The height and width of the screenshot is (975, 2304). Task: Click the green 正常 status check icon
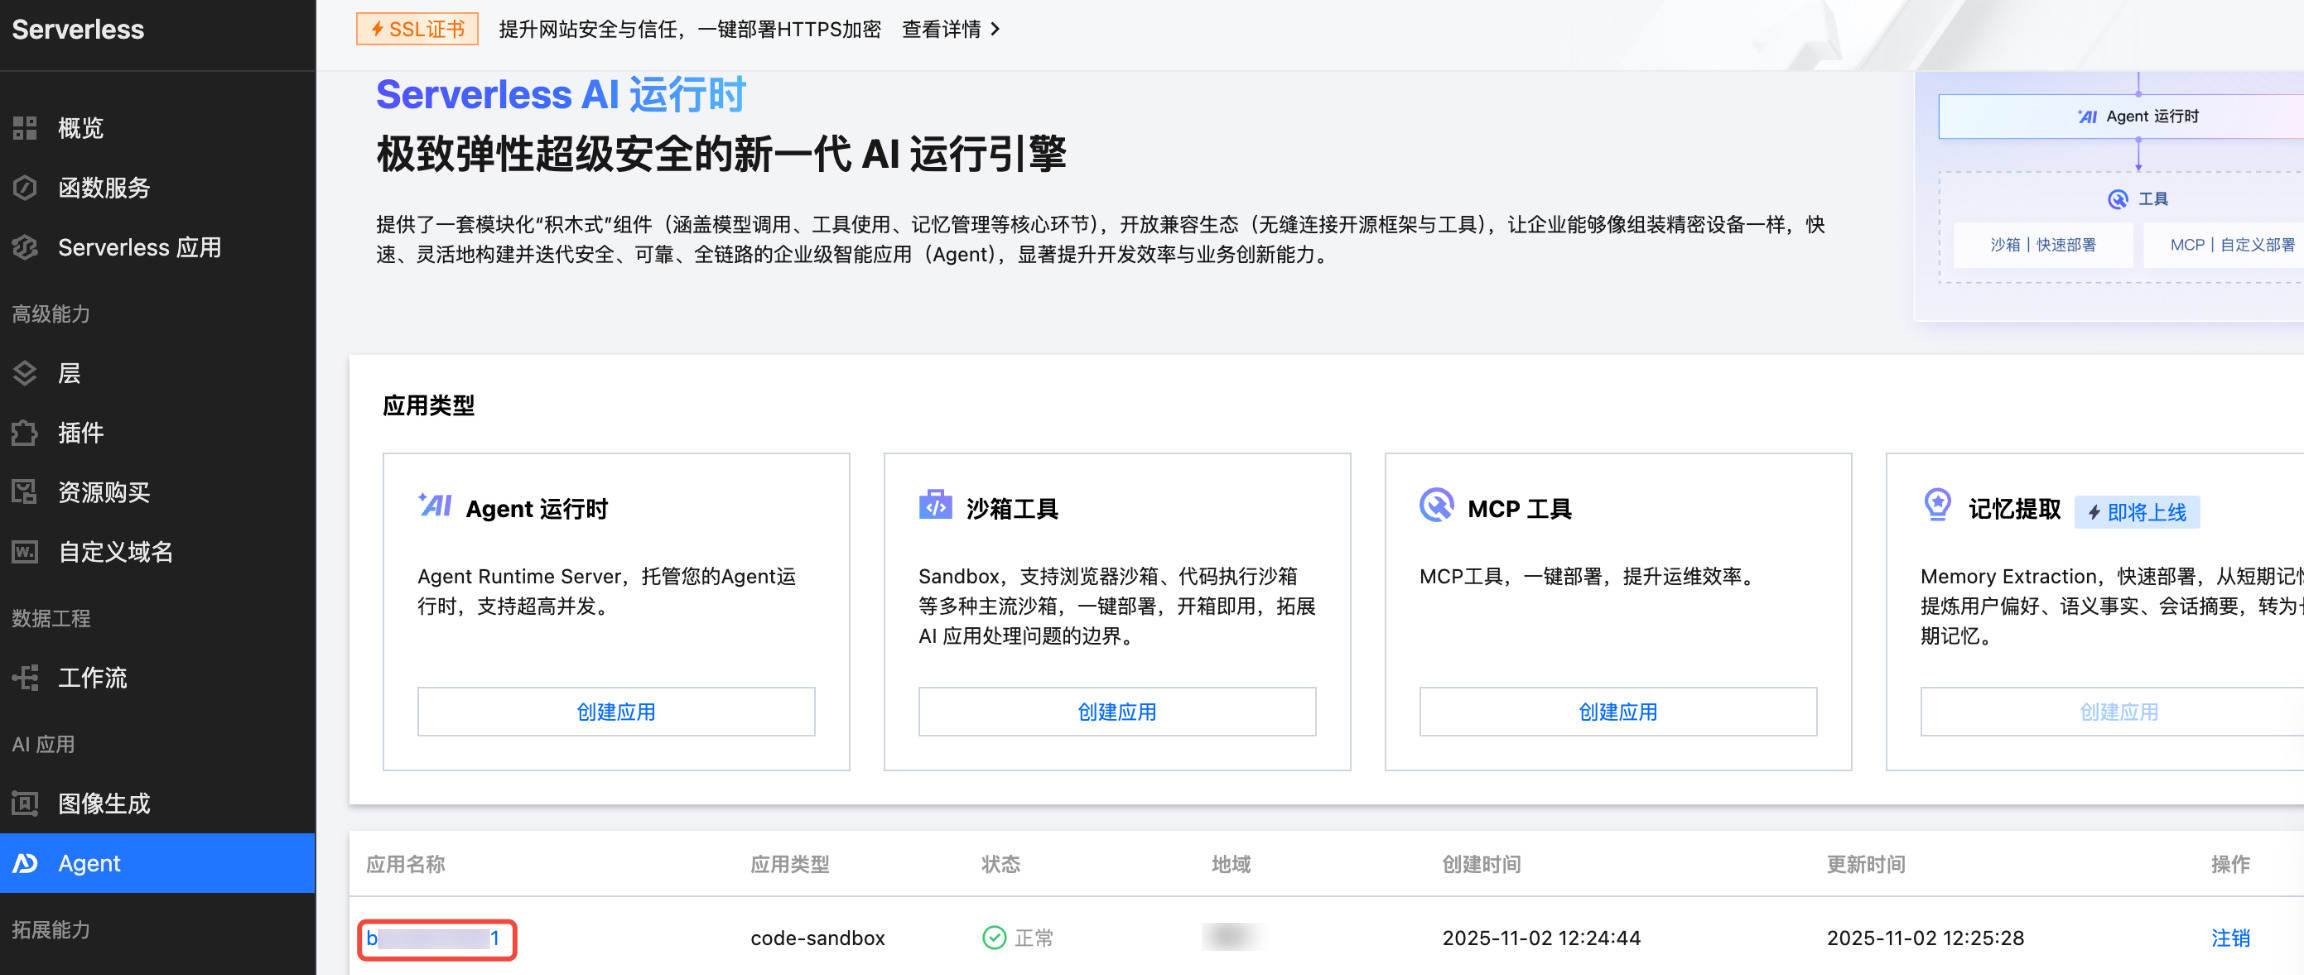pyautogui.click(x=994, y=937)
